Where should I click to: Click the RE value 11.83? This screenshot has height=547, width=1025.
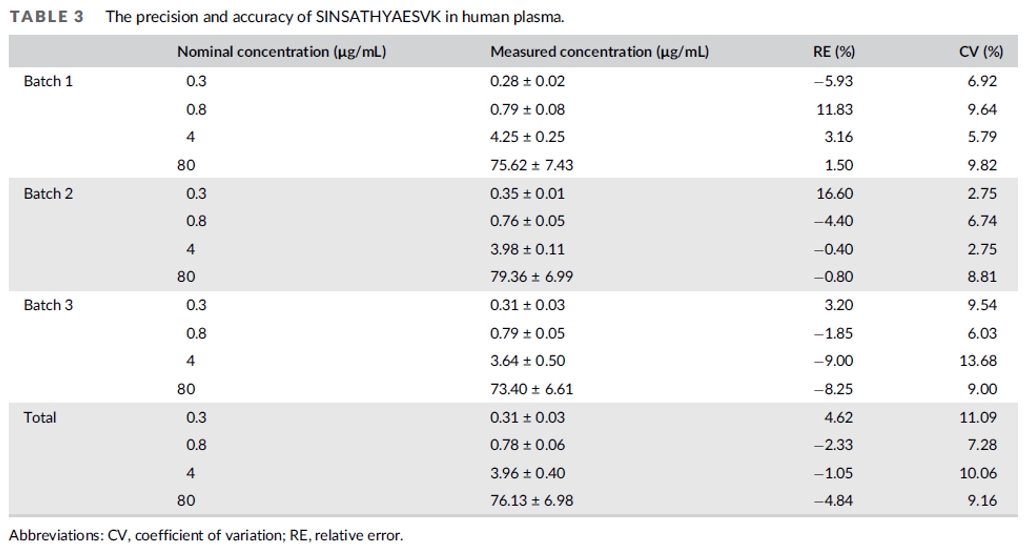pos(834,109)
